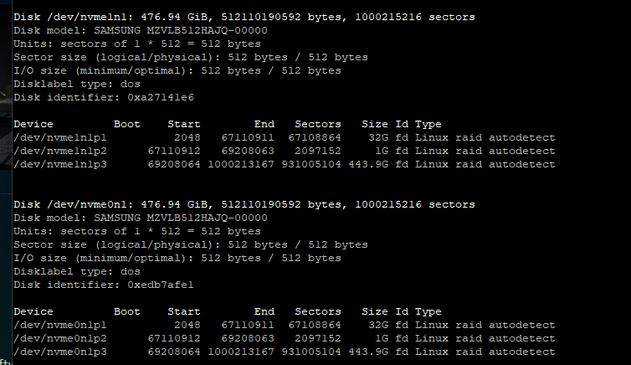Click the /dev/nvme1n1p3 device entry

pos(60,165)
